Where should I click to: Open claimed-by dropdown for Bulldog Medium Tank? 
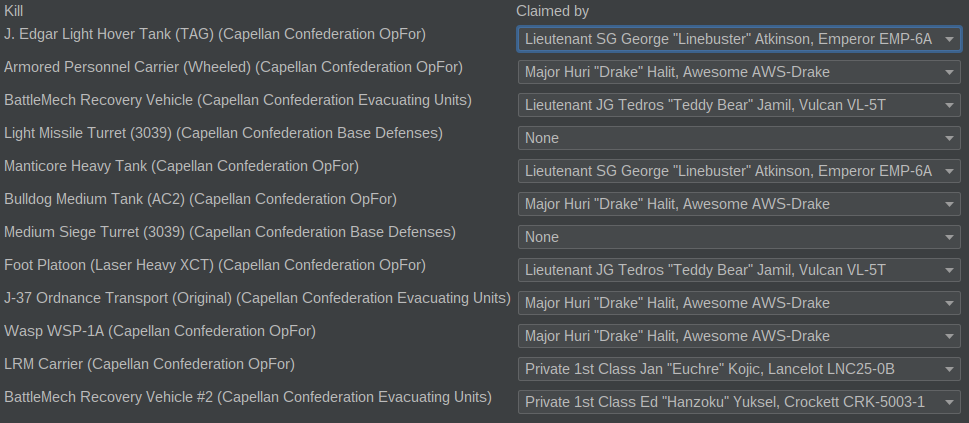tap(738, 204)
